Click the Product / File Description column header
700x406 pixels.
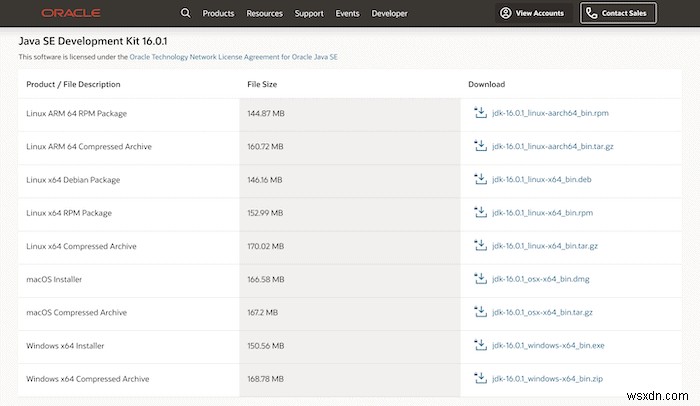(73, 84)
